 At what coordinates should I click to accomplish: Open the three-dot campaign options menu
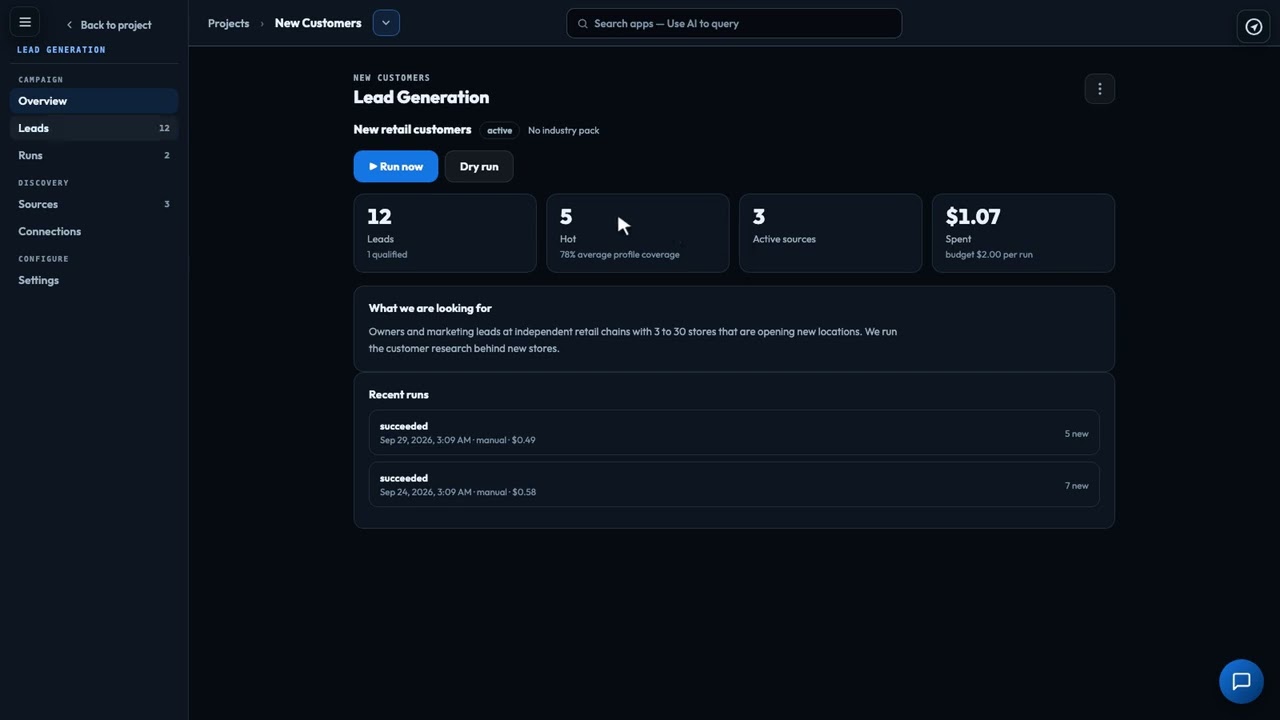pyautogui.click(x=1099, y=89)
